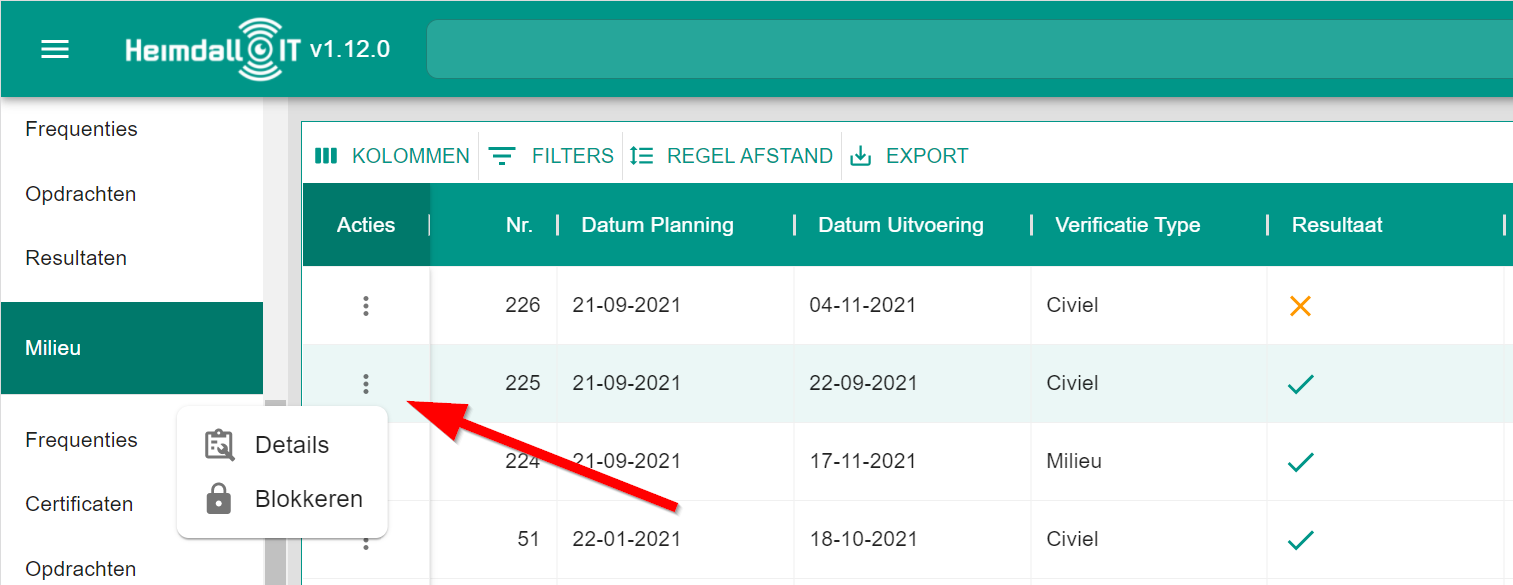Open actions menu for row 226
The width and height of the screenshot is (1513, 585).
point(366,306)
